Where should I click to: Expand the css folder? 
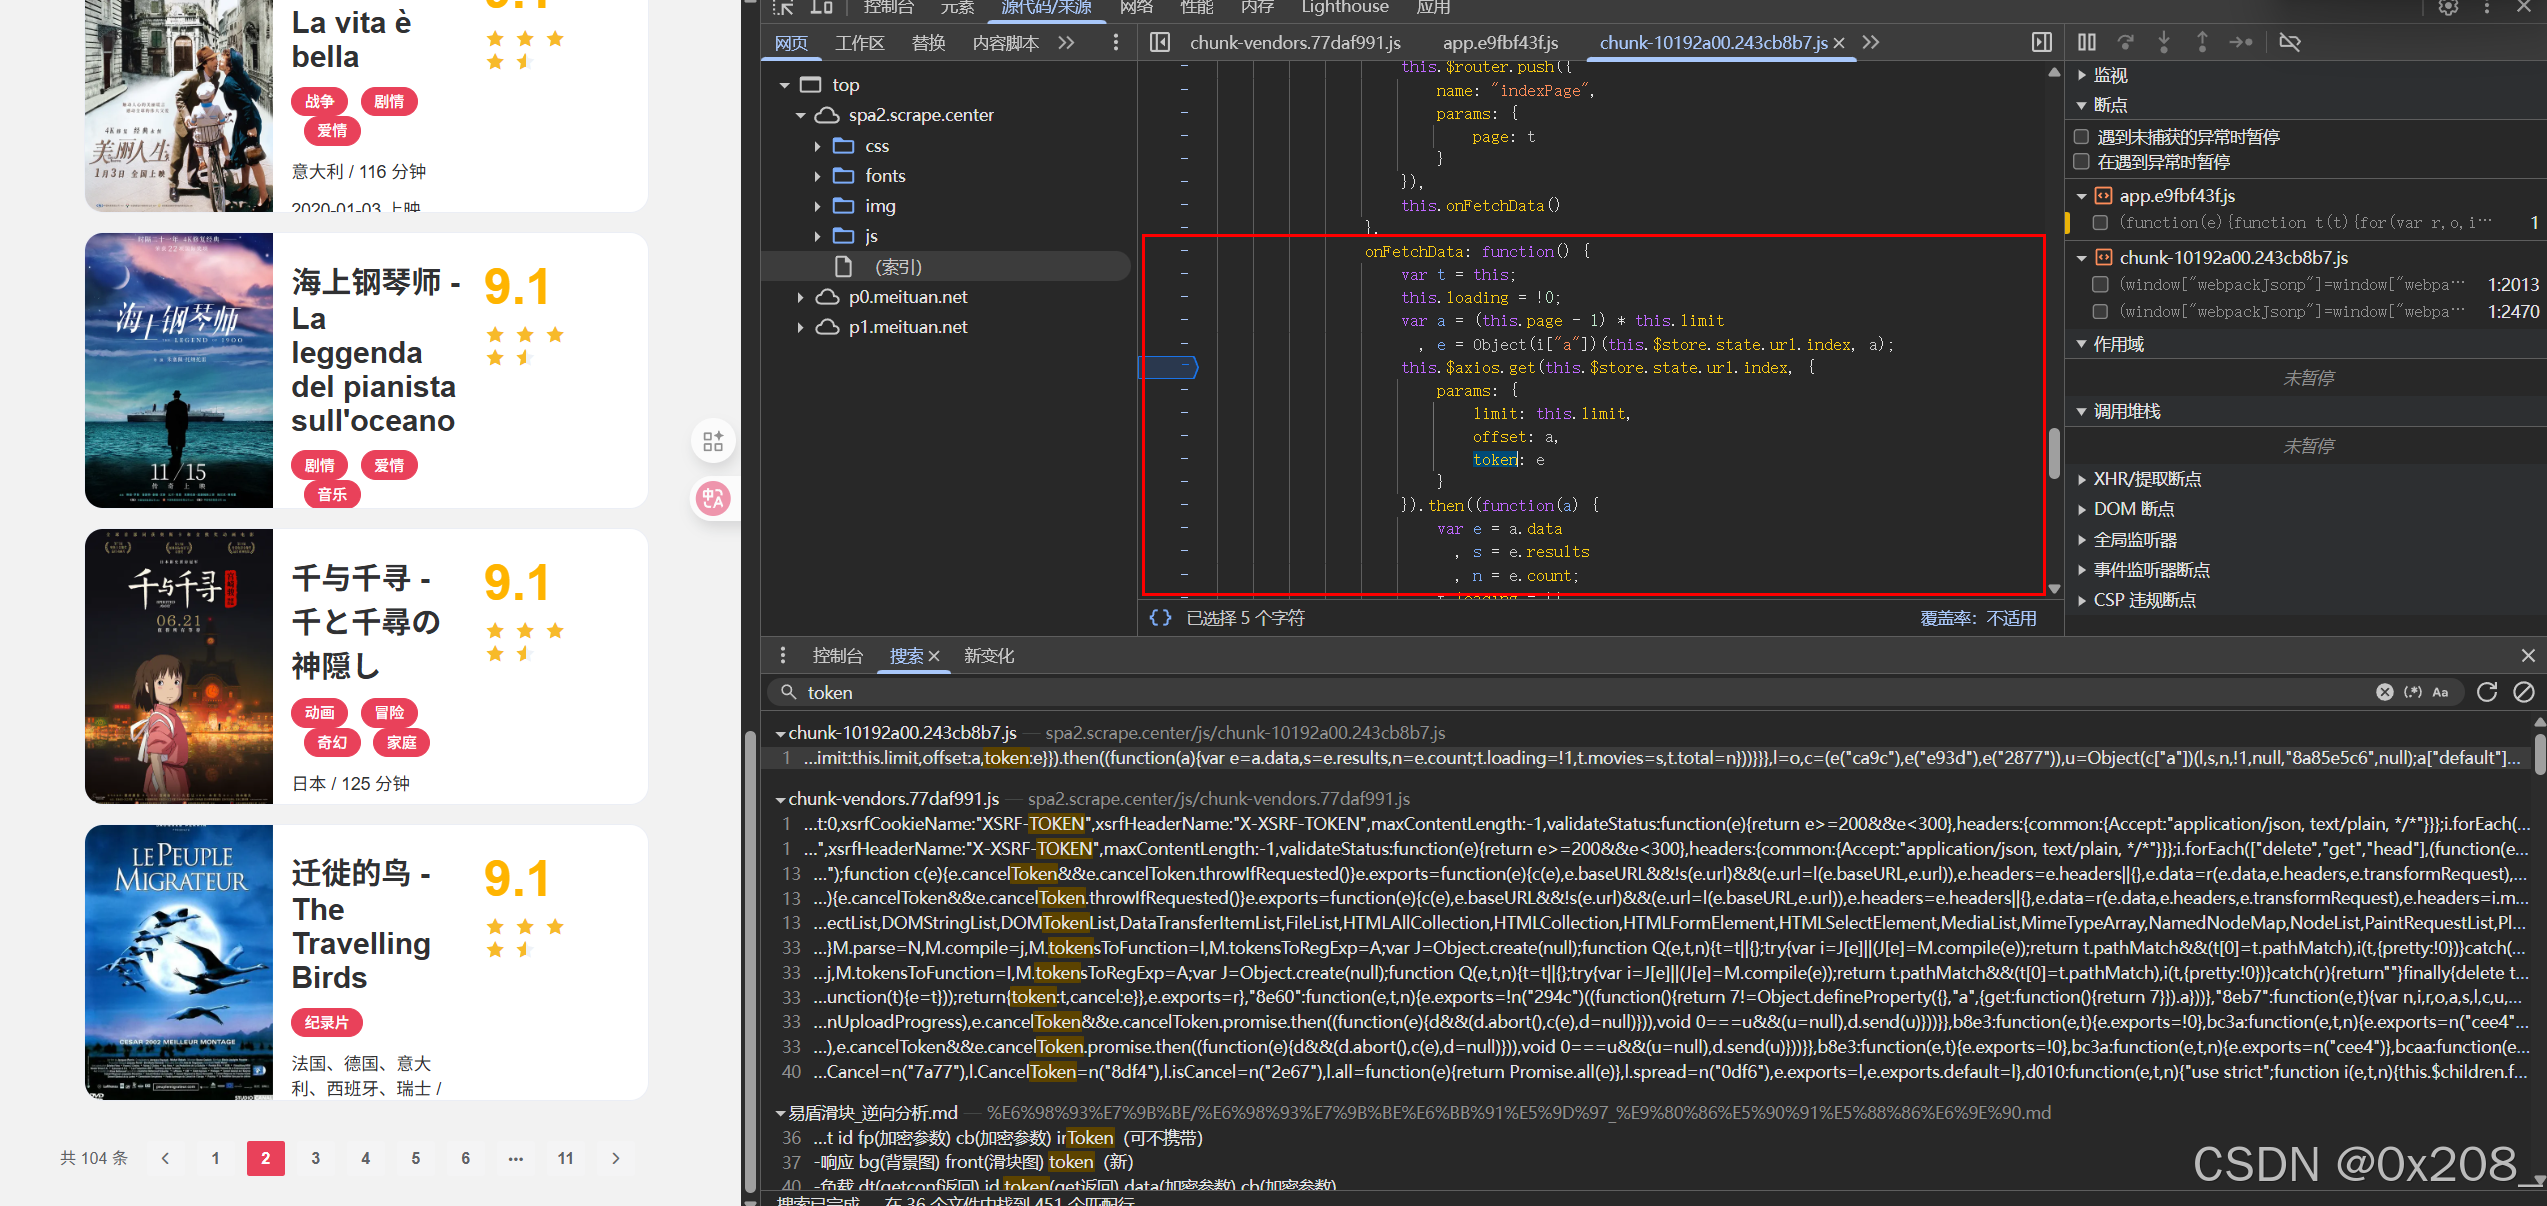817,147
